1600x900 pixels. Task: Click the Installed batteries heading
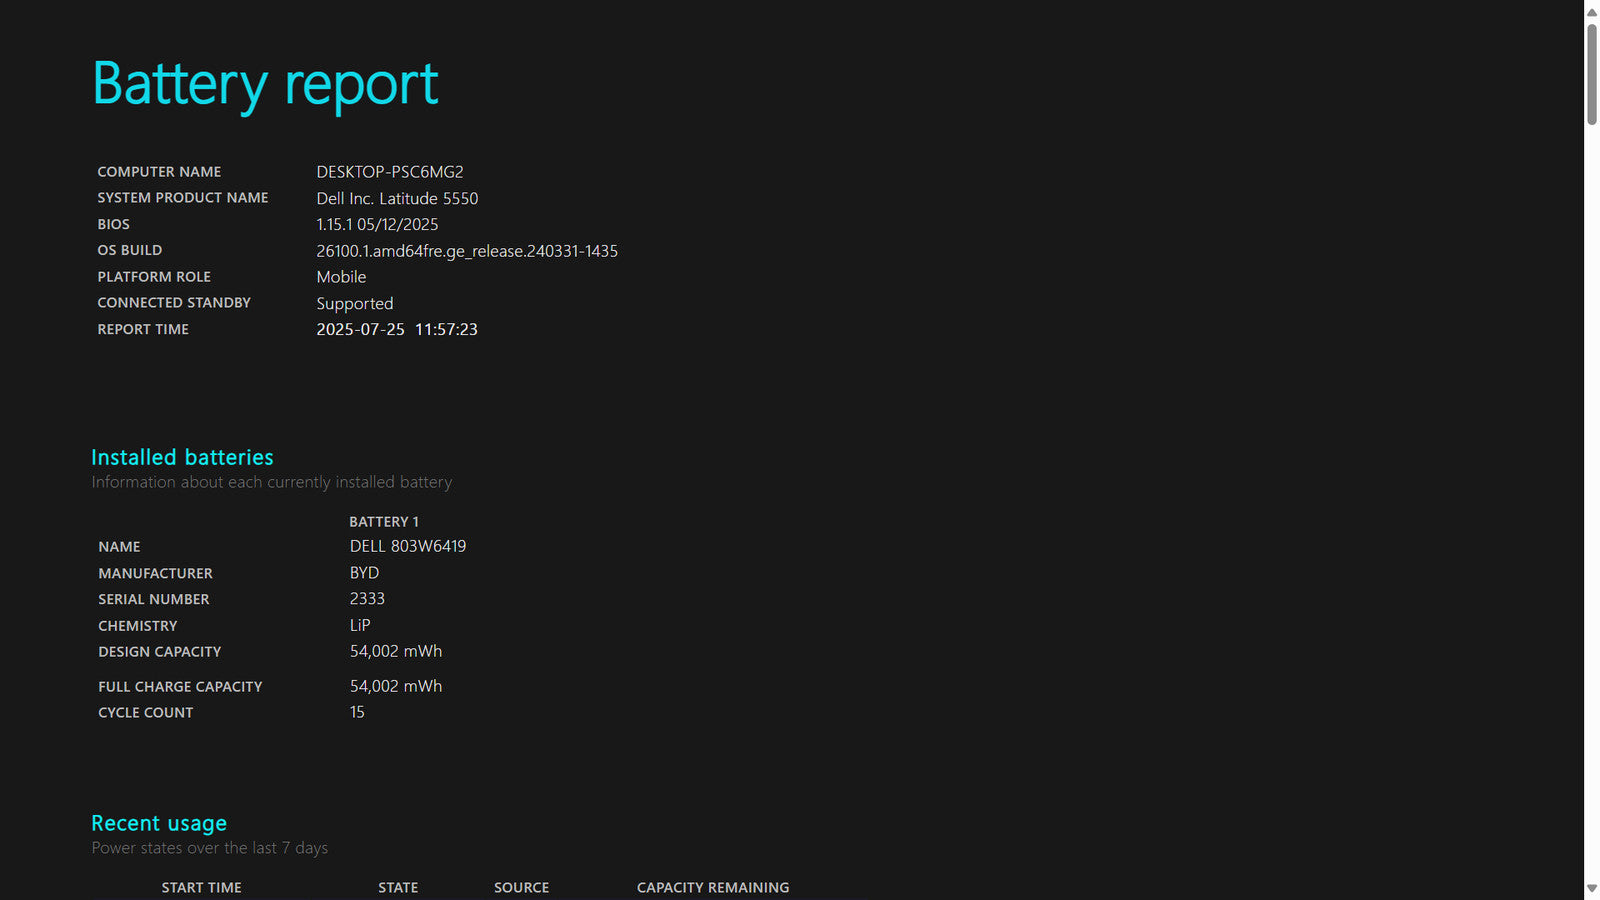[x=182, y=457]
